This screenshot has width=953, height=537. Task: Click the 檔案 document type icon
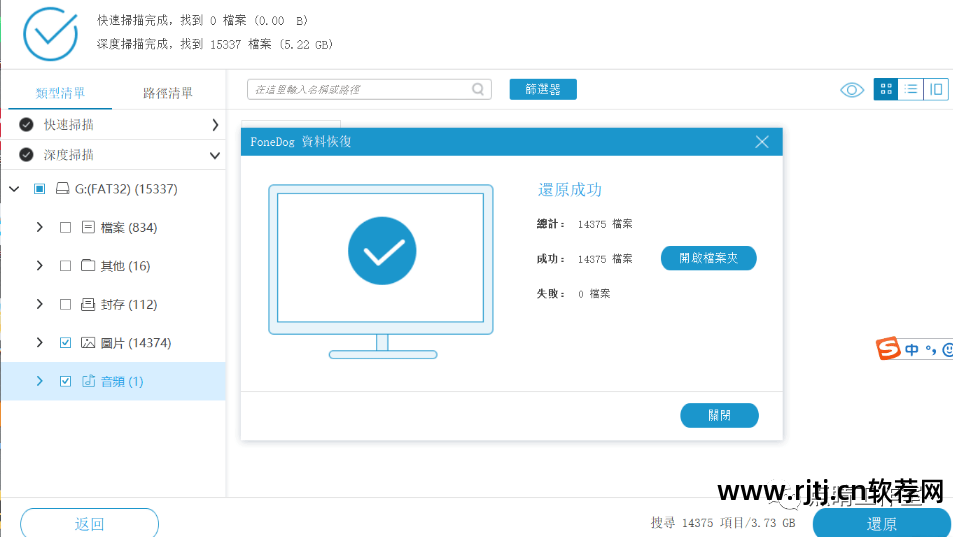coord(88,227)
